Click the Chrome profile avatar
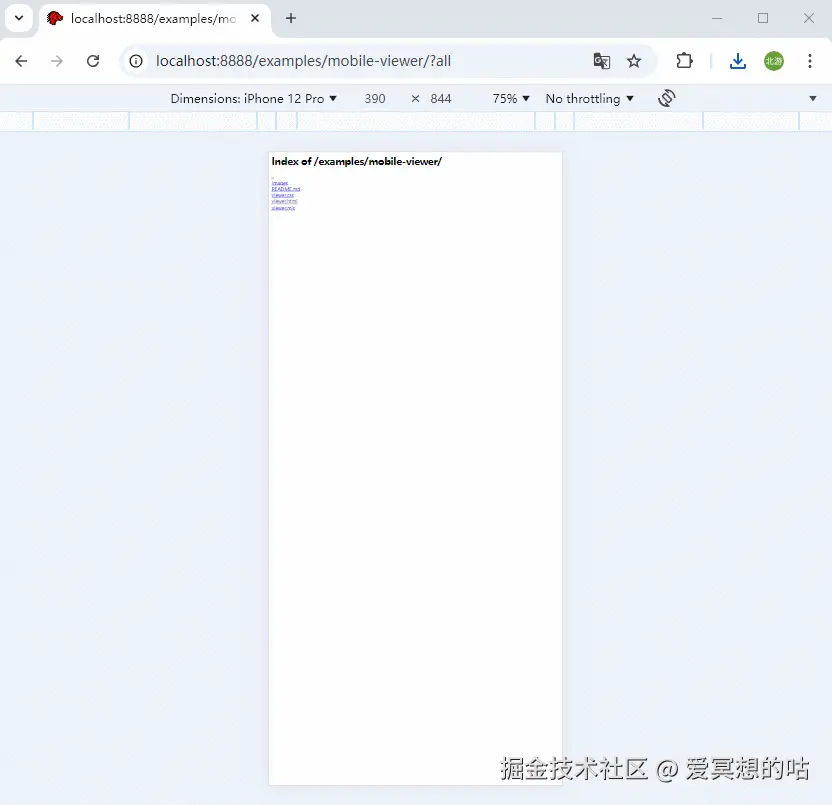 (x=774, y=61)
